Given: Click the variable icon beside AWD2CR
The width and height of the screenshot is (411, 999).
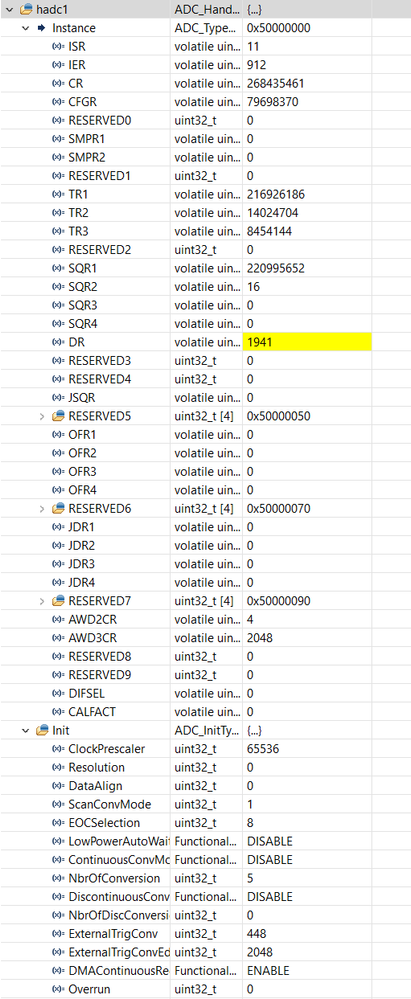Looking at the screenshot, I should coord(58,619).
